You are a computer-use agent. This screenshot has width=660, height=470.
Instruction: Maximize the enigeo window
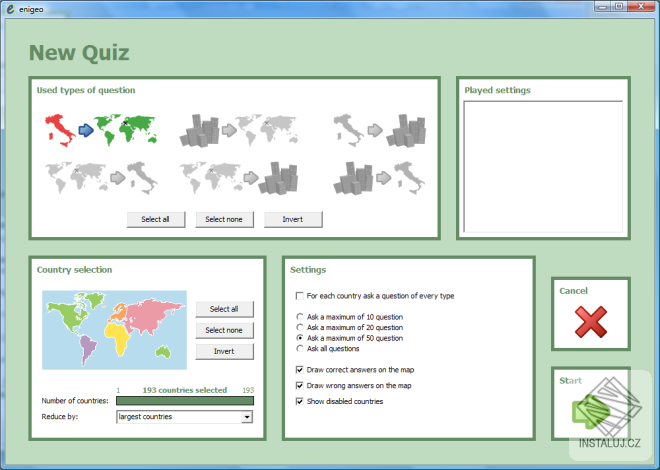pos(619,6)
